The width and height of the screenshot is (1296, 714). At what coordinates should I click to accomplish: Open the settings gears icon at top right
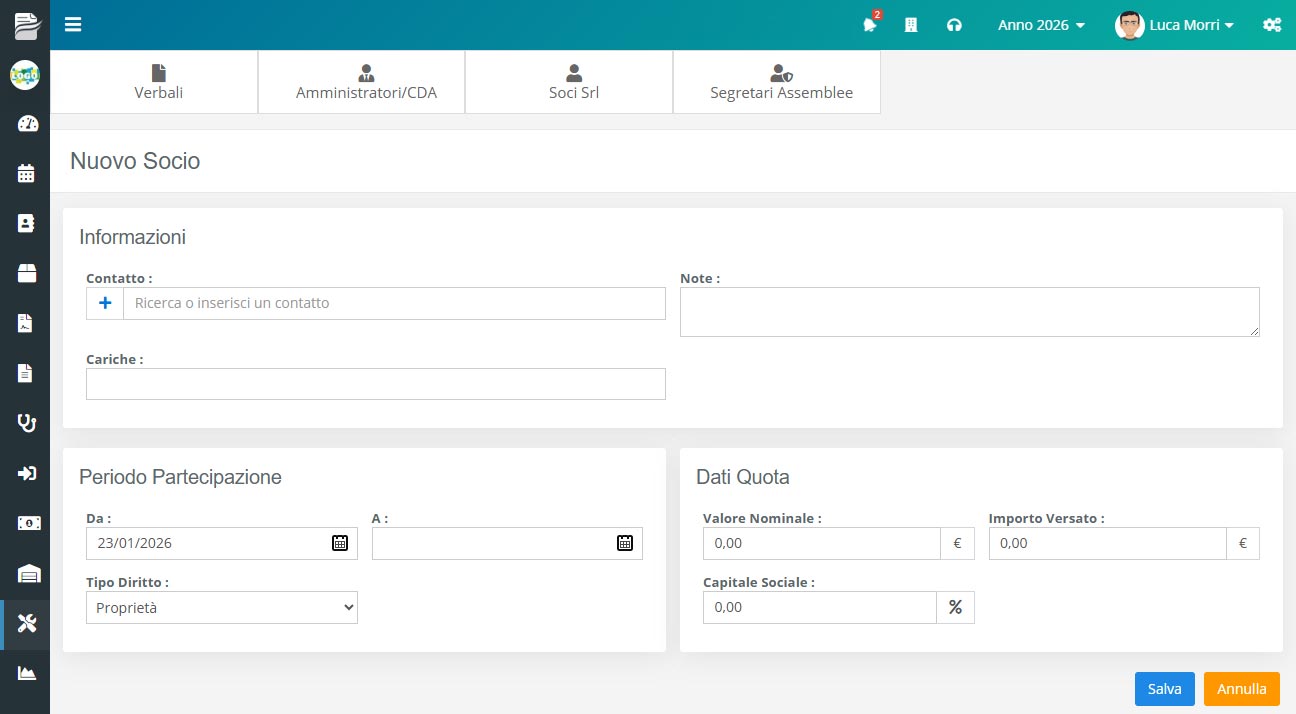pos(1272,25)
